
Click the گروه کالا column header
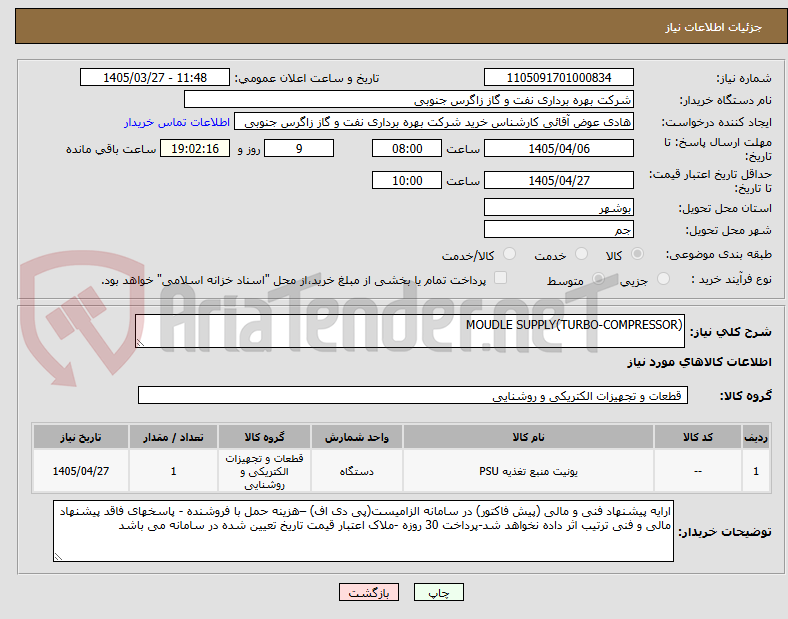point(264,437)
